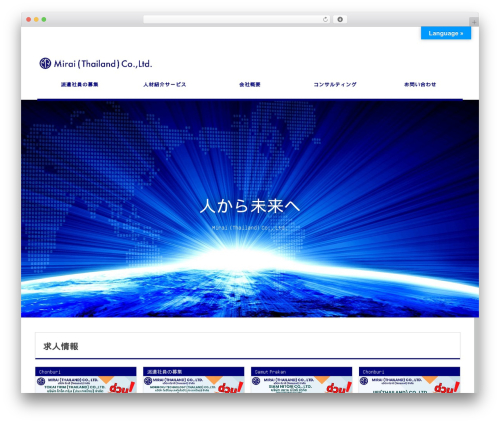Viewport: 500px width, 423px height.
Task: Open the コンサルティング menu item
Action: [x=335, y=84]
